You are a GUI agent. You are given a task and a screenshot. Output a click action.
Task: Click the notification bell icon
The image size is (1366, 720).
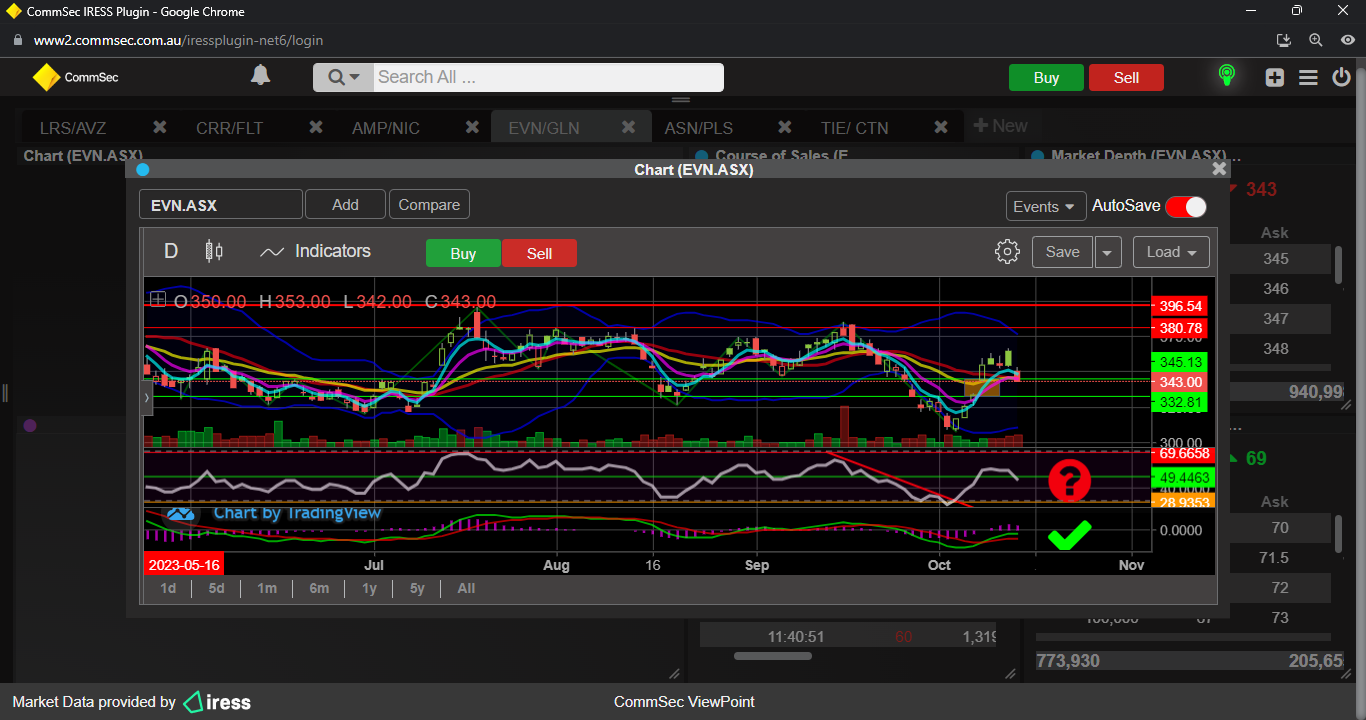pos(260,76)
